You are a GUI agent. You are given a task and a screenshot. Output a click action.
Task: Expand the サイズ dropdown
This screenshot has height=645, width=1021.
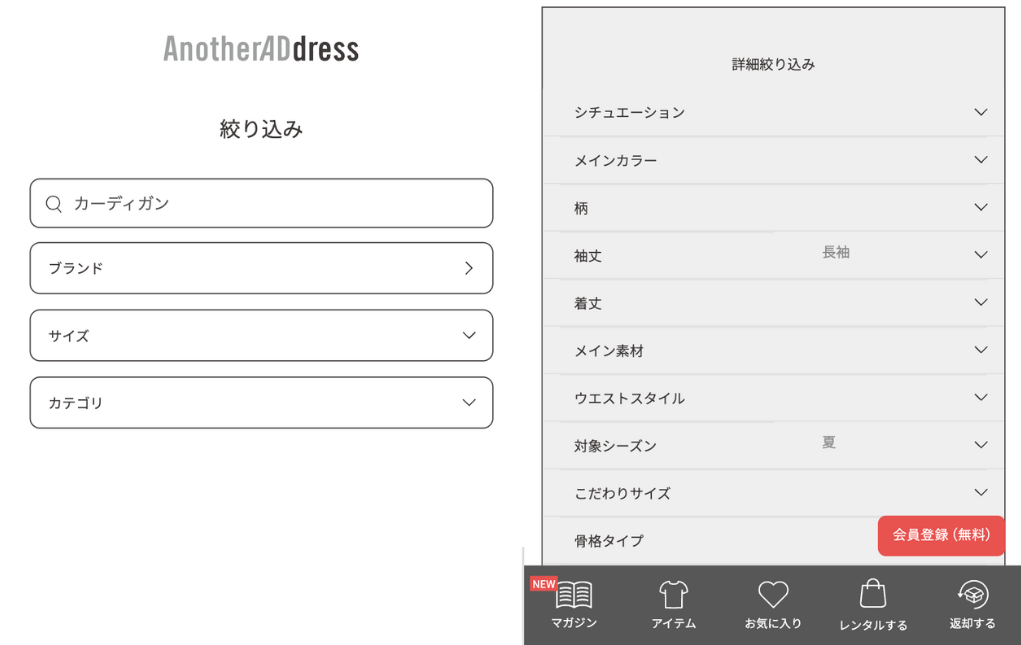coord(469,335)
